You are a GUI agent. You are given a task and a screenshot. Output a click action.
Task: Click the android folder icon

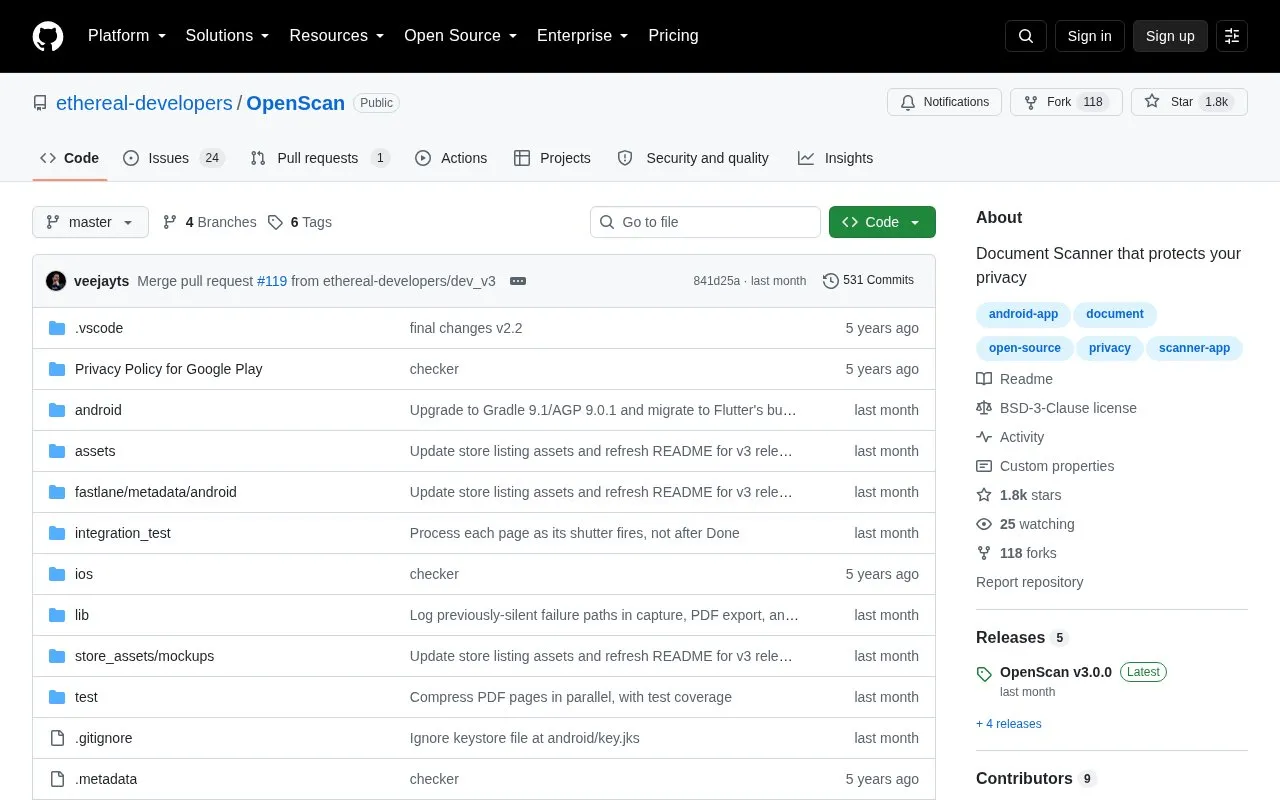tap(57, 410)
